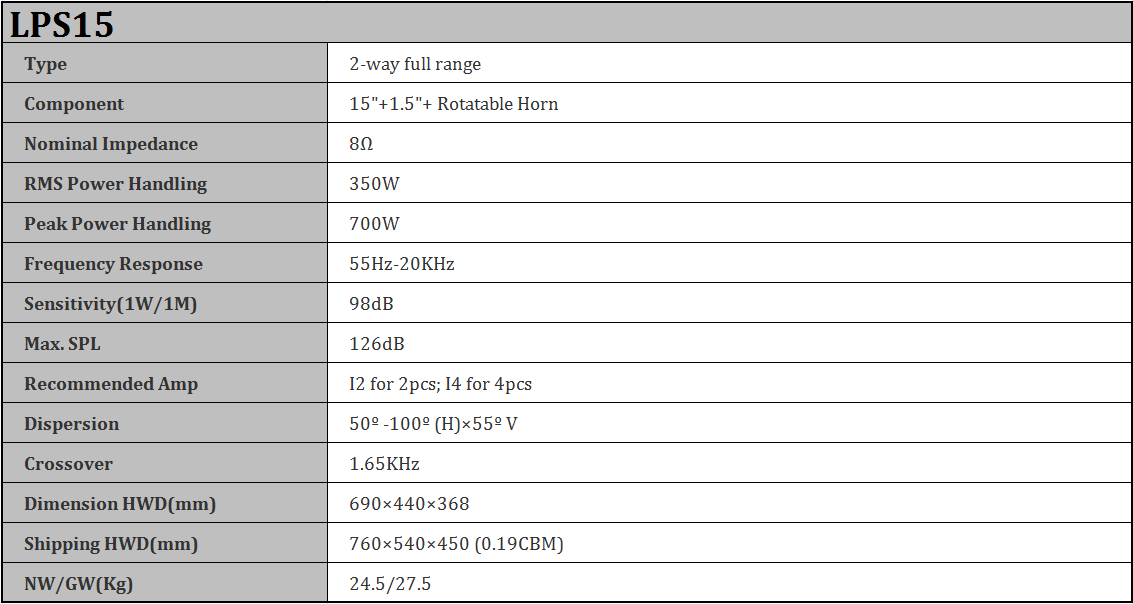Image resolution: width=1133 pixels, height=604 pixels.
Task: Click the 55Hz-20KHz value cell
Action: click(402, 264)
